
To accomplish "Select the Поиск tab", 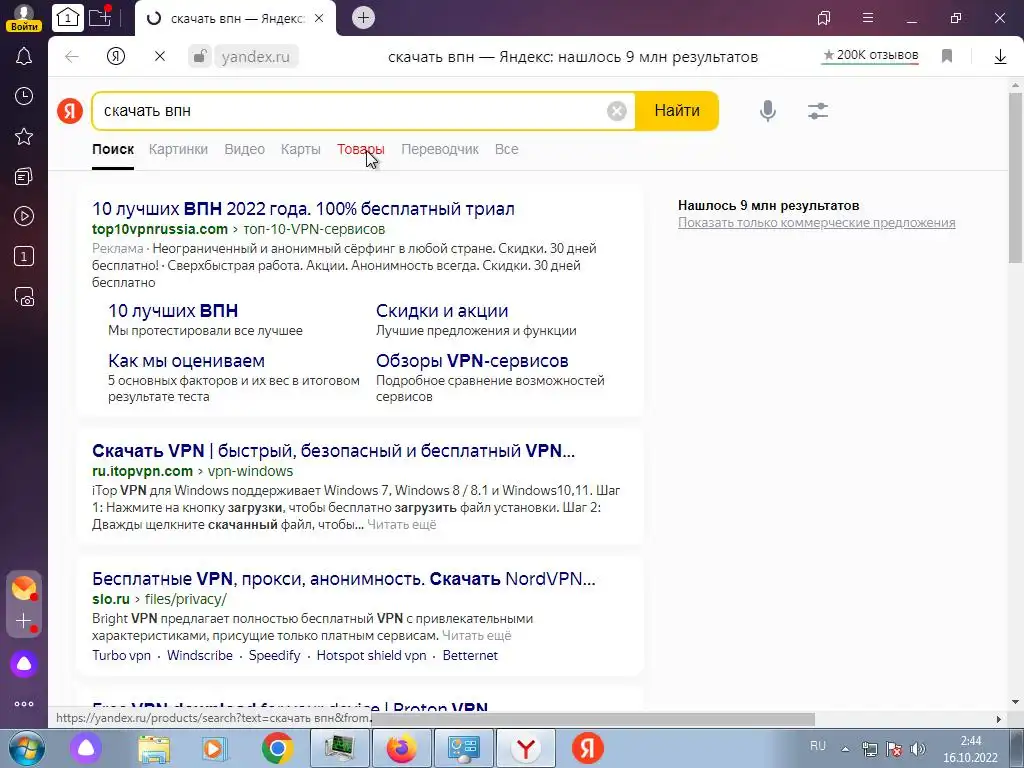I will [113, 149].
